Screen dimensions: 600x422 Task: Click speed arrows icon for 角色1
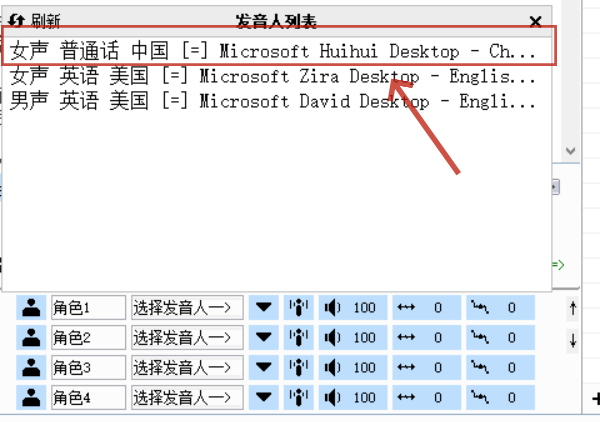pos(406,307)
